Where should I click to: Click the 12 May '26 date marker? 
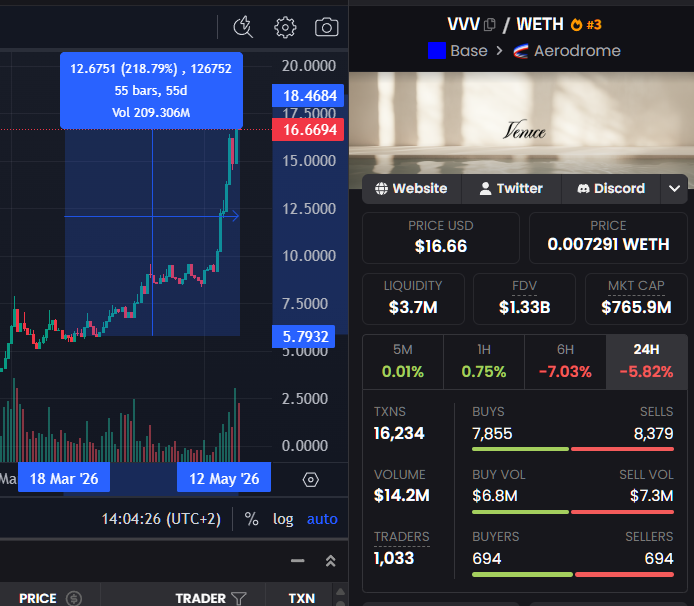point(224,479)
